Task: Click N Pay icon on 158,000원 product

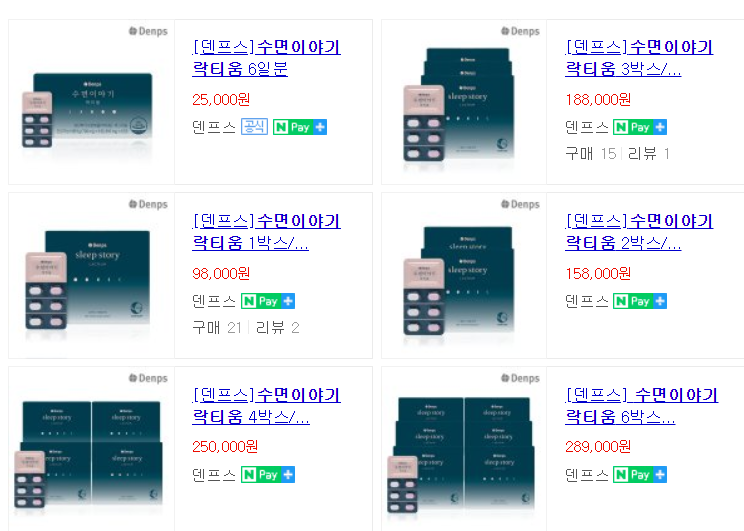Action: 640,301
